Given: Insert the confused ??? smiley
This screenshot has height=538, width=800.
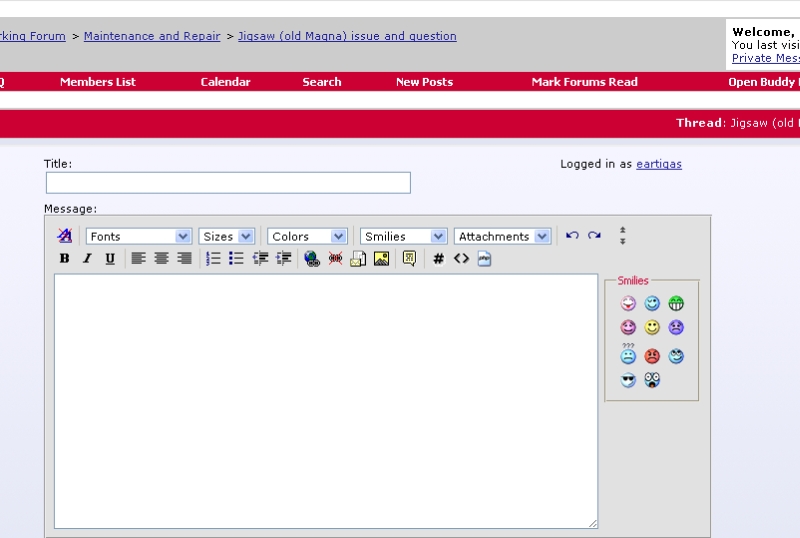Looking at the screenshot, I should point(628,353).
